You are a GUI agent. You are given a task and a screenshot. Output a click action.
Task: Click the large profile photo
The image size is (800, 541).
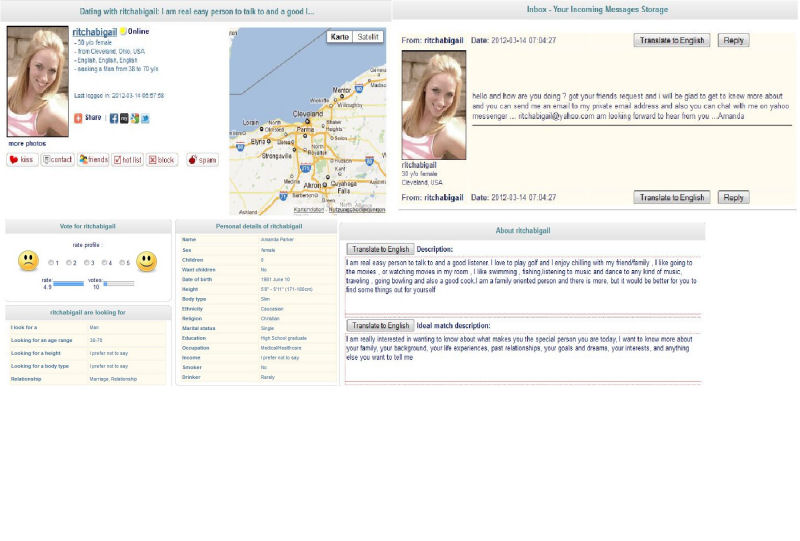[38, 82]
